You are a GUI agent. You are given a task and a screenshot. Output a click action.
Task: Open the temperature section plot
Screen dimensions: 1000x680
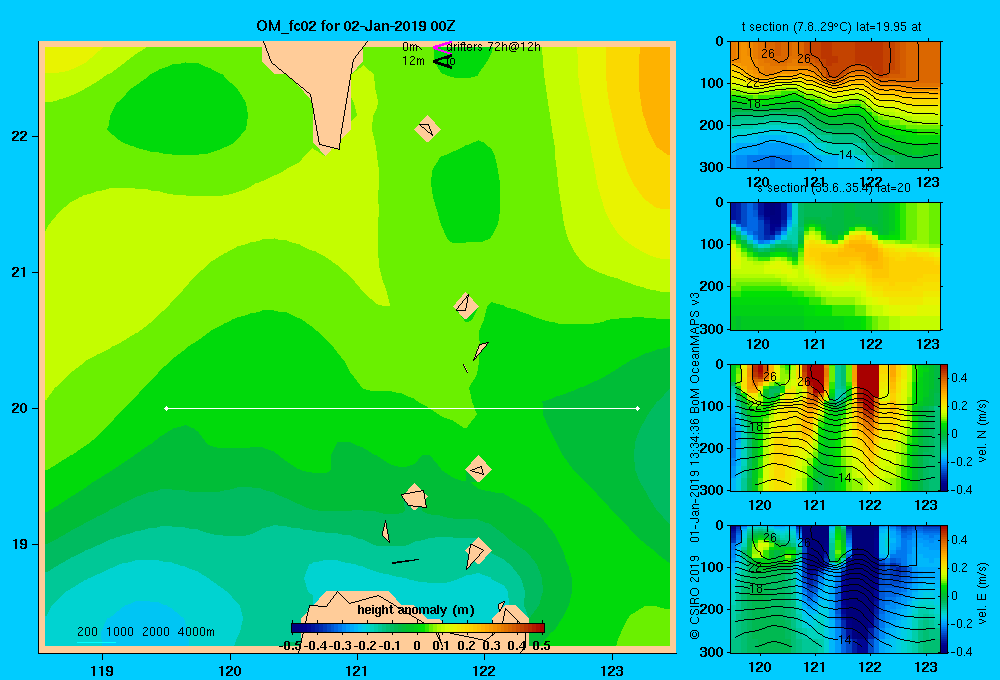pyautogui.click(x=835, y=105)
